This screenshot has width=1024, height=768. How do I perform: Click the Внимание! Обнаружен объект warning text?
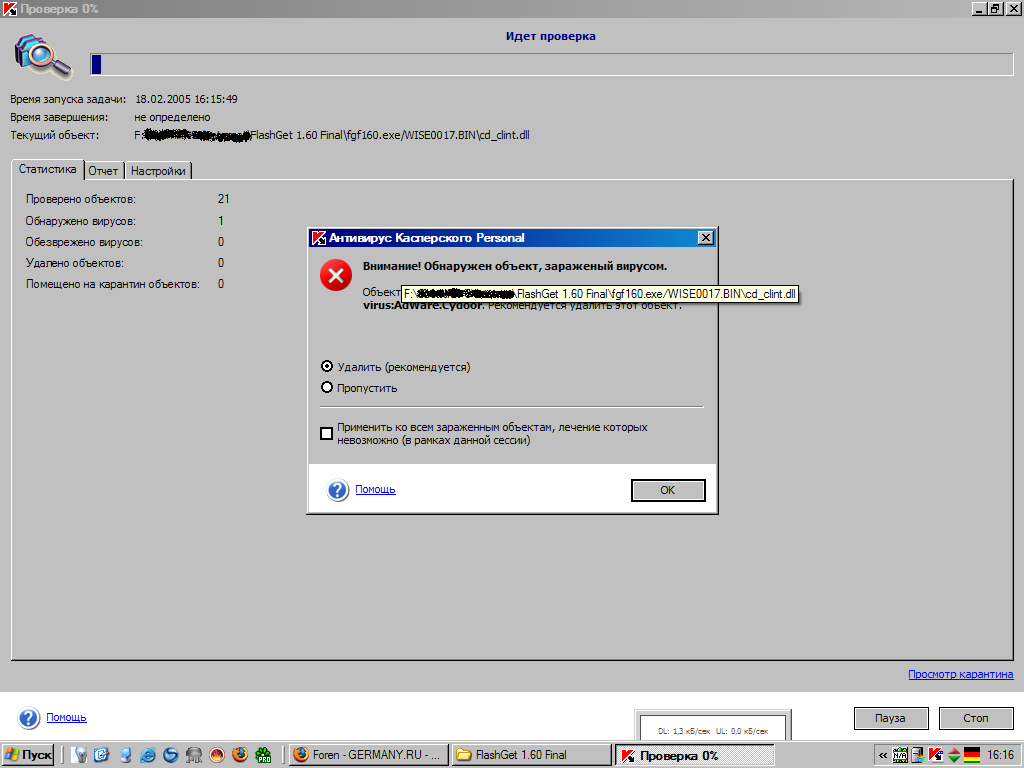coord(515,266)
